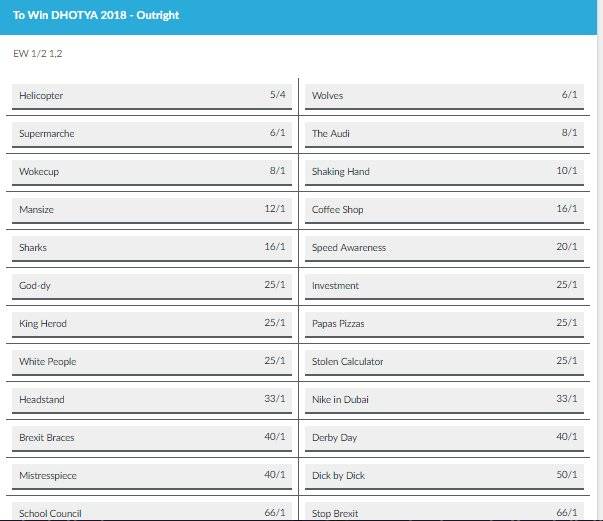603x521 pixels.
Task: Pick Stop Brexit at 66/1
Action: click(445, 512)
